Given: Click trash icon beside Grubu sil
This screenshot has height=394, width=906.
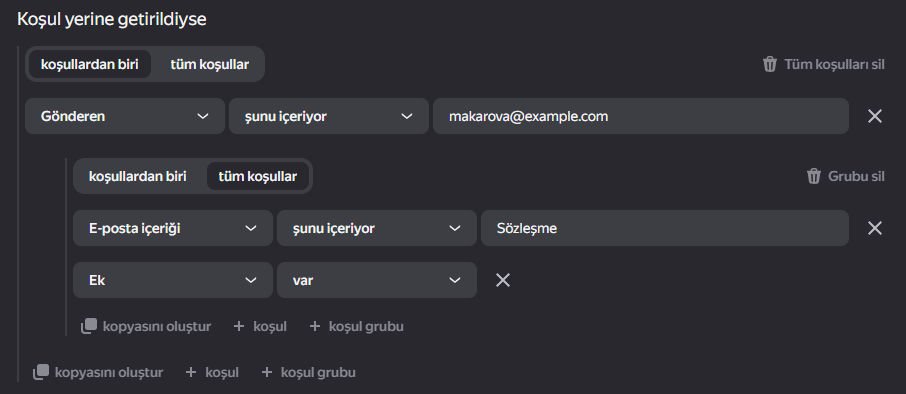Looking at the screenshot, I should (814, 176).
